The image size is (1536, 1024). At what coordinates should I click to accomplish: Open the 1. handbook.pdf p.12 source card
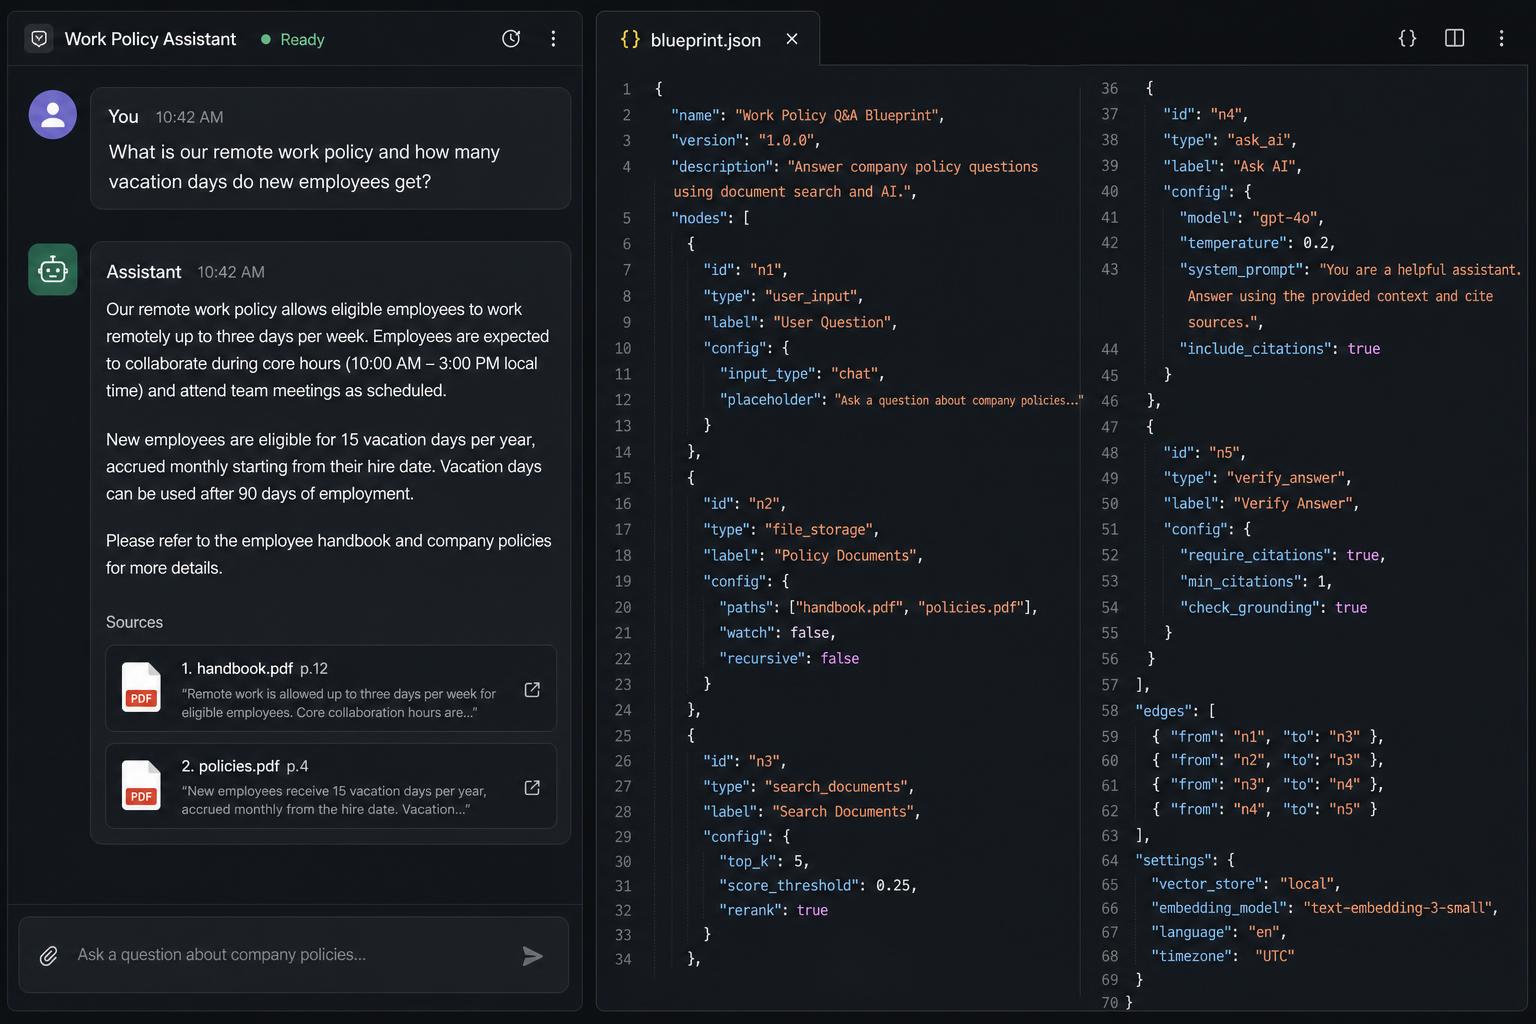pos(331,688)
